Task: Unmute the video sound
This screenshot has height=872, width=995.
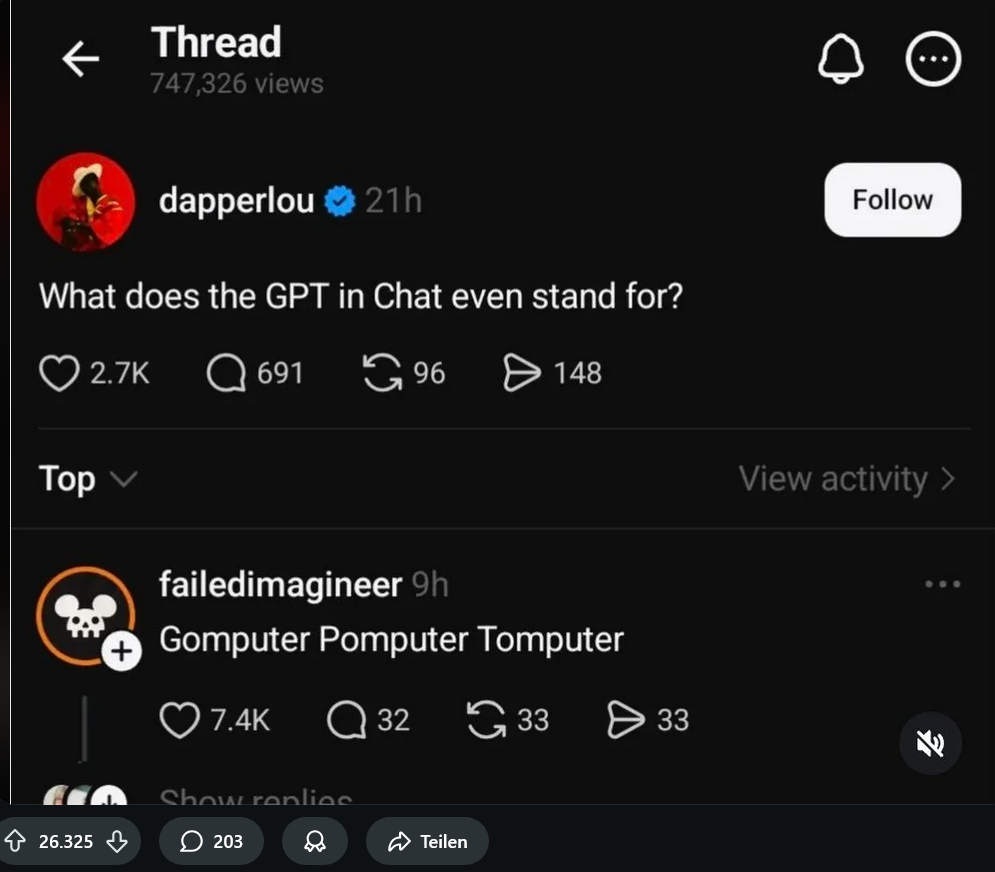Action: coord(930,743)
